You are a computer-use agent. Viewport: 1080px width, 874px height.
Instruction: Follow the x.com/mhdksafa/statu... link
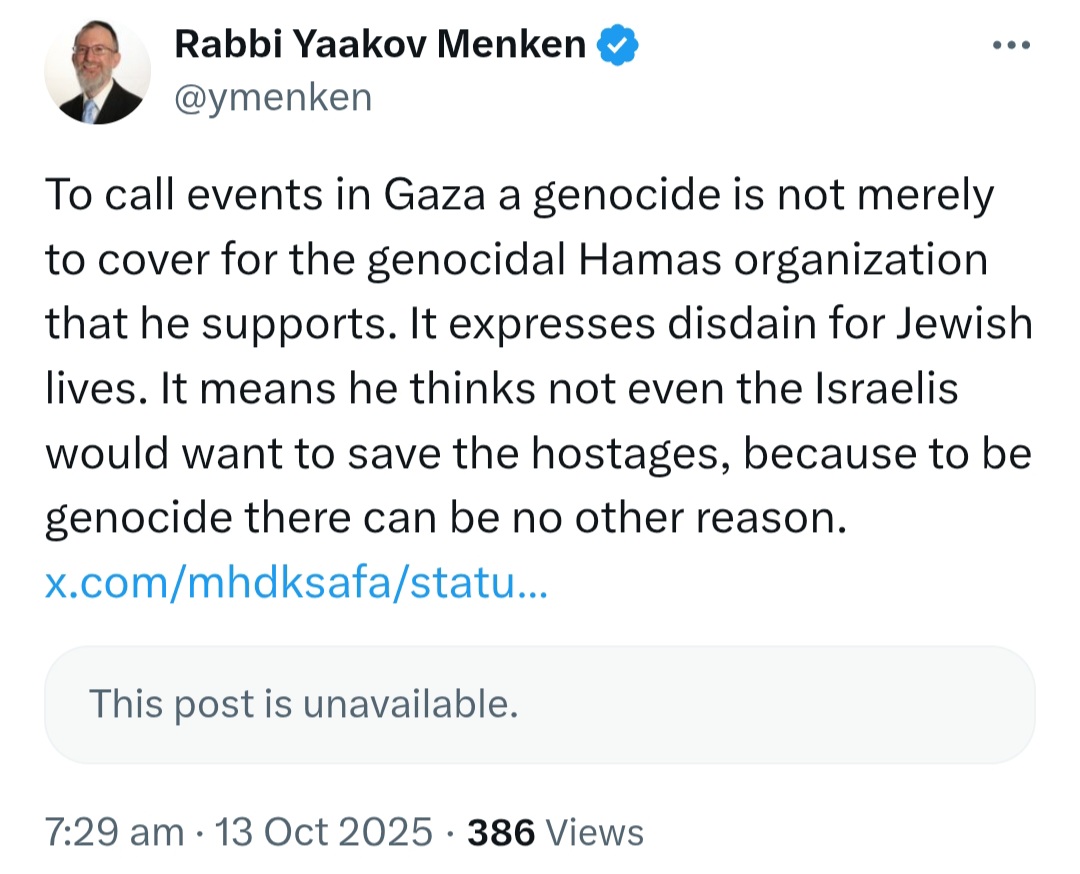pyautogui.click(x=296, y=584)
